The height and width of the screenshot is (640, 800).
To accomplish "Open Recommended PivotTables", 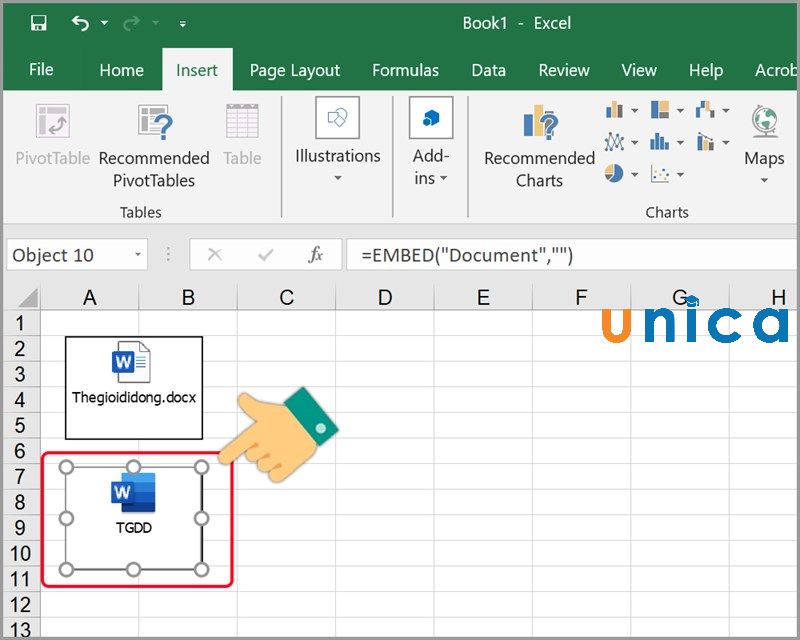I will tap(154, 147).
